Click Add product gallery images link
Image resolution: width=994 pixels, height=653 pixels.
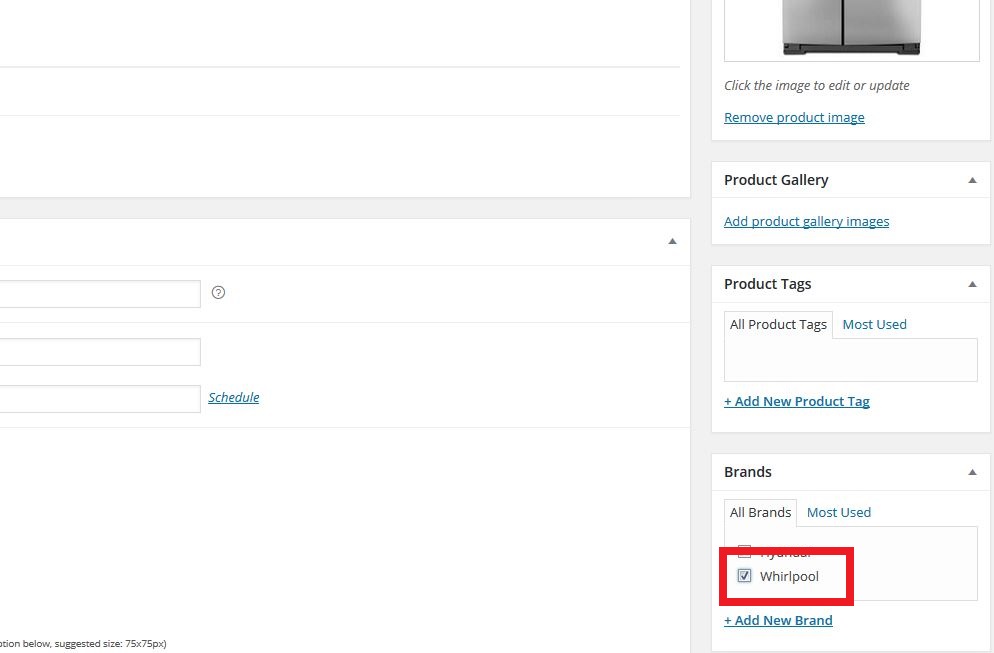coord(806,221)
